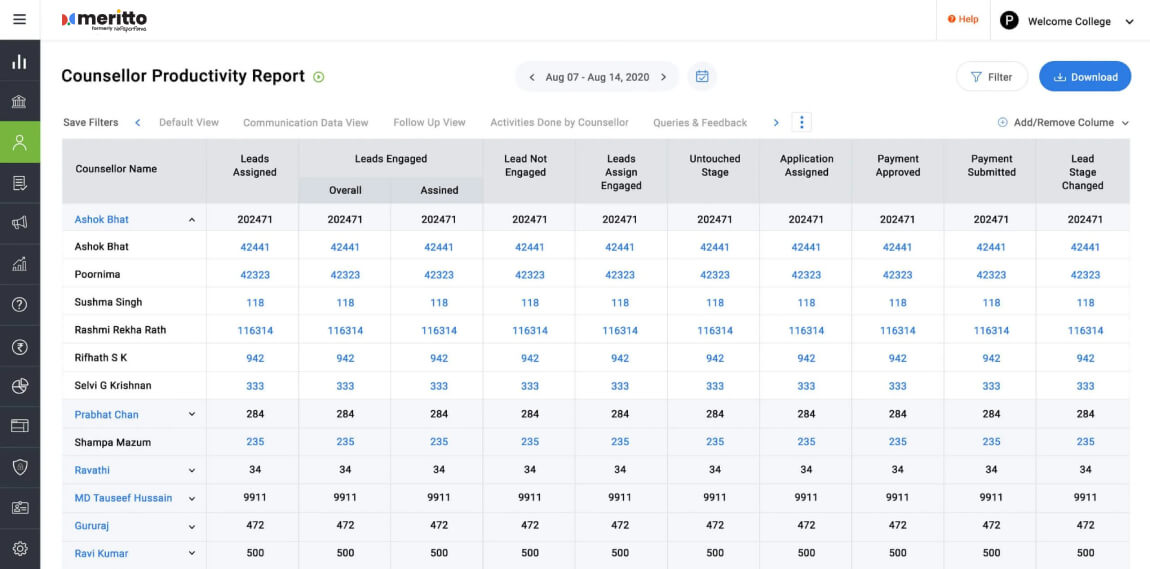Image resolution: width=1150 pixels, height=569 pixels.
Task: Open the Help link
Action: [963, 20]
